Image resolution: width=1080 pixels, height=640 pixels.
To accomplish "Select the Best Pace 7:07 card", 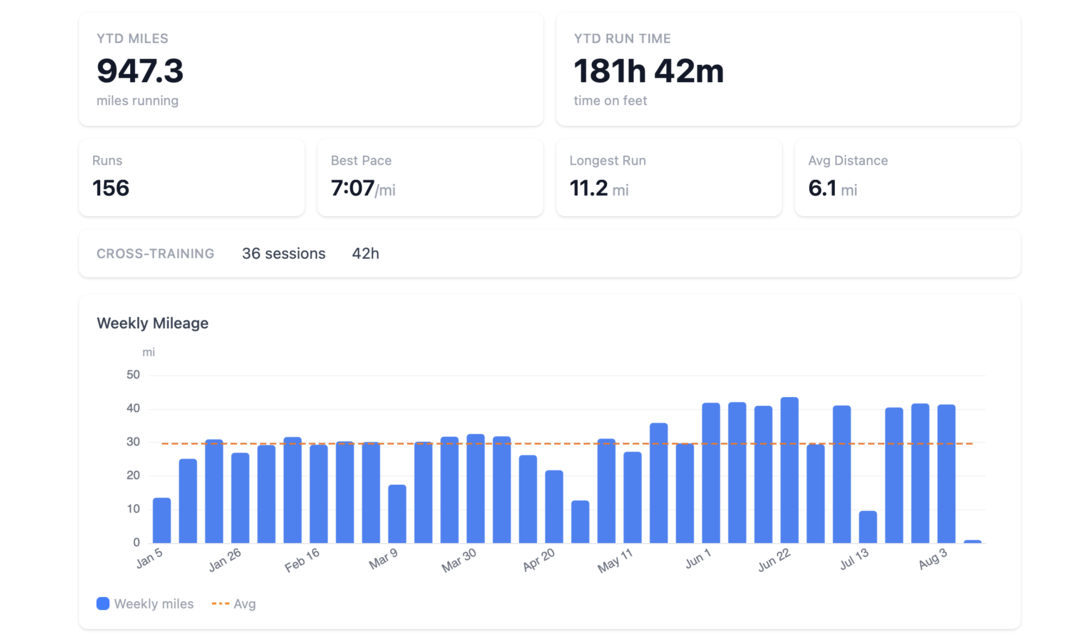I will (430, 178).
